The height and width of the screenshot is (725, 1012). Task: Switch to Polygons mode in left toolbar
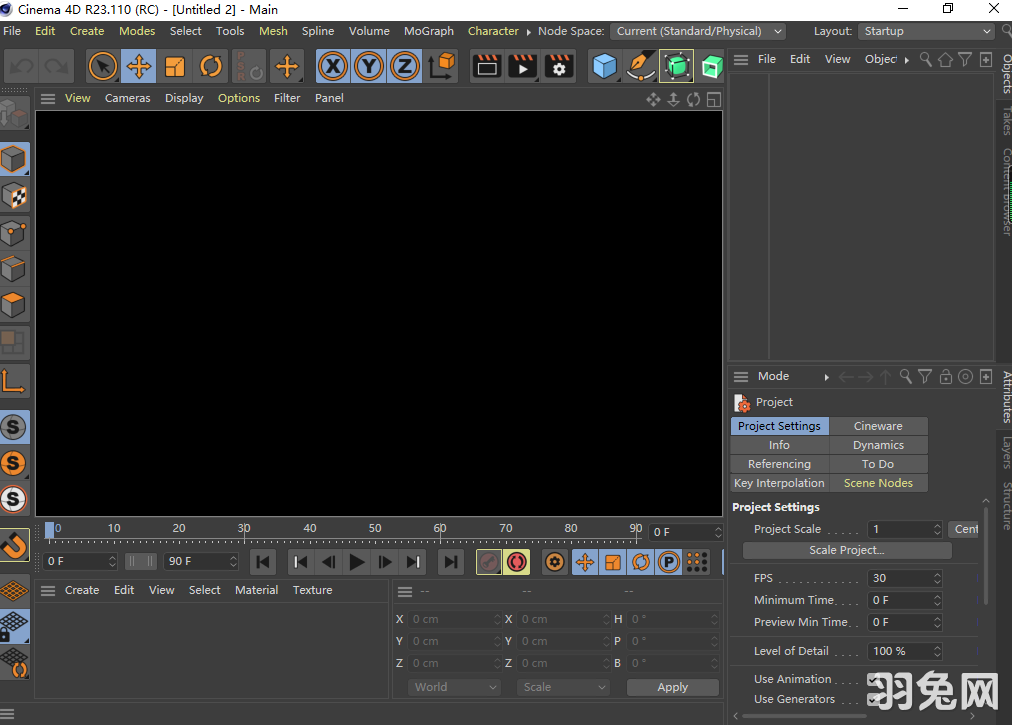14,305
